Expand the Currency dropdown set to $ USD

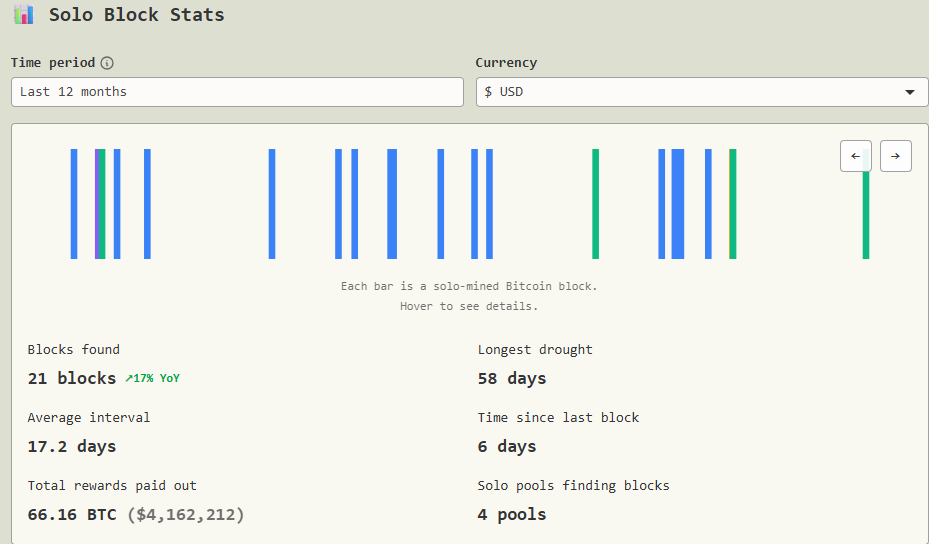click(700, 92)
